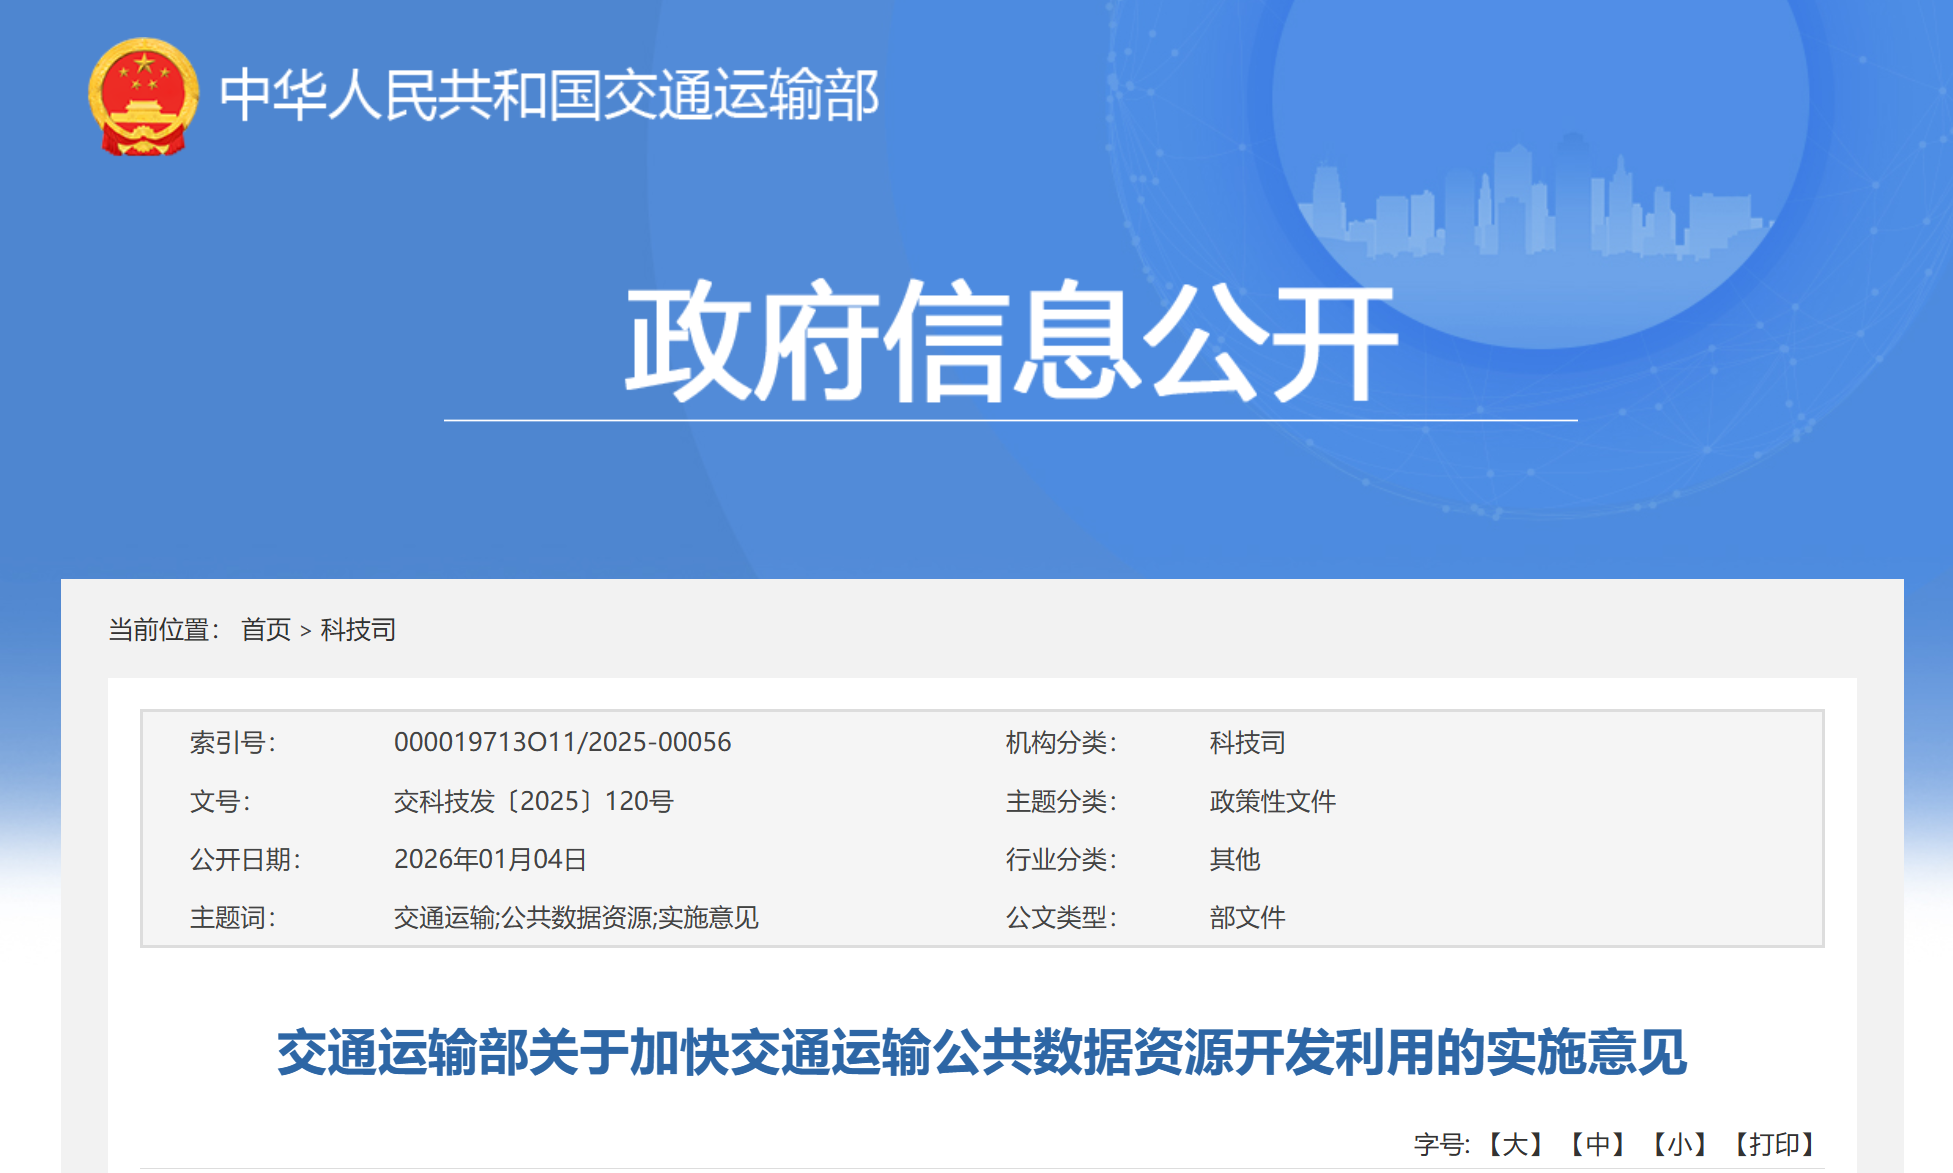
Task: Click the breadcrumb separator arrow
Action: pos(306,631)
